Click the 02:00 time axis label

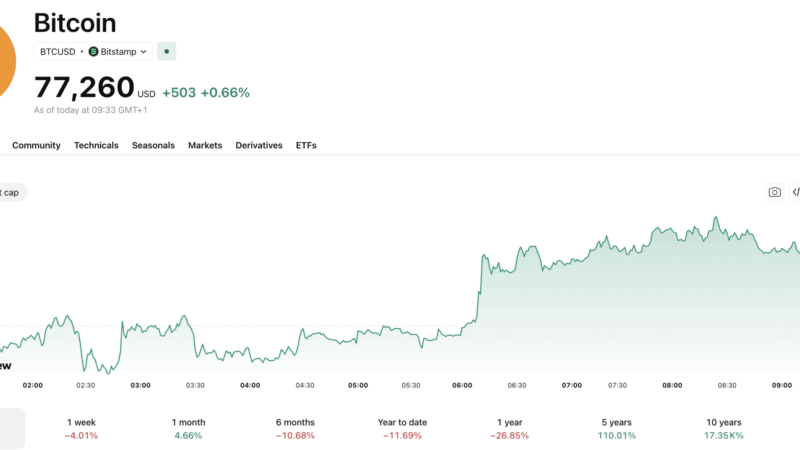33,385
